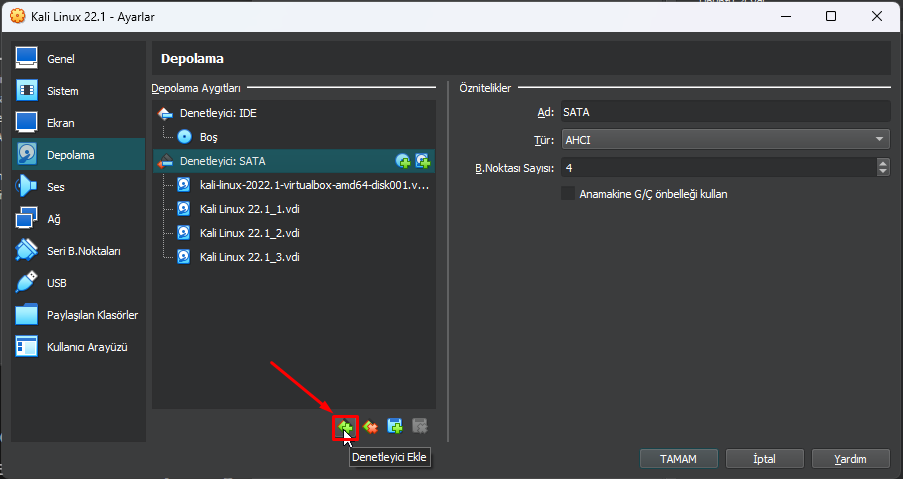Select the IDE controller row
The height and width of the screenshot is (479, 903).
294,113
